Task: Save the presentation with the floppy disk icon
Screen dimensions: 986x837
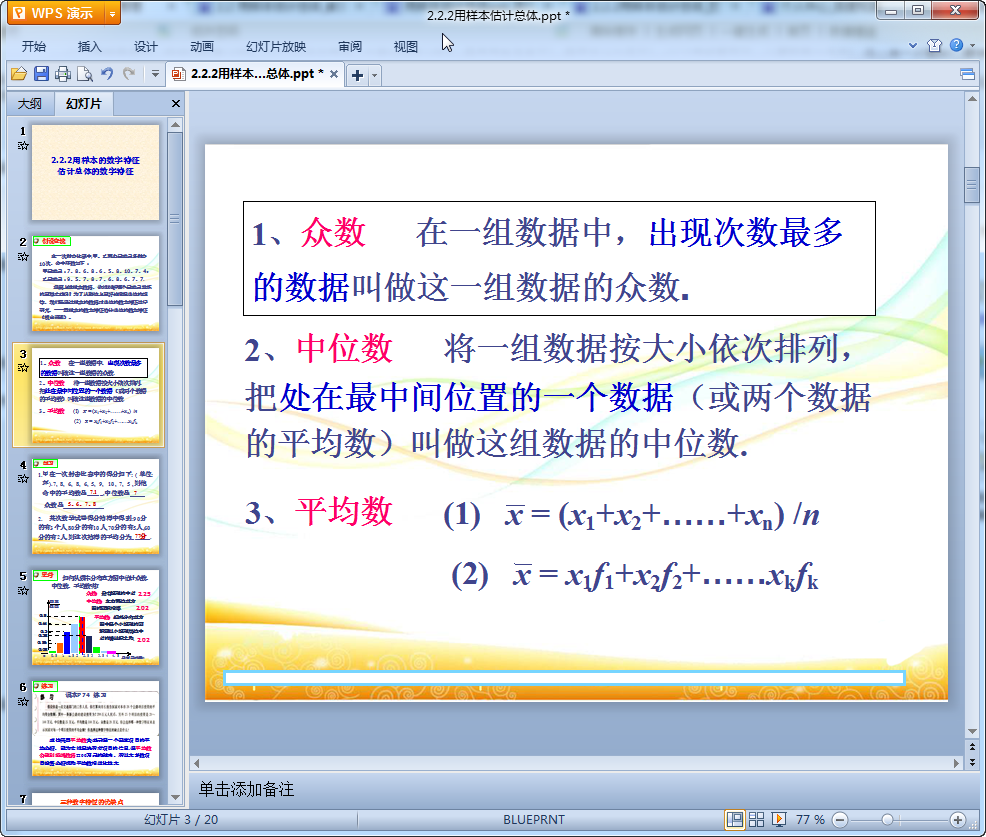Action: [41, 74]
